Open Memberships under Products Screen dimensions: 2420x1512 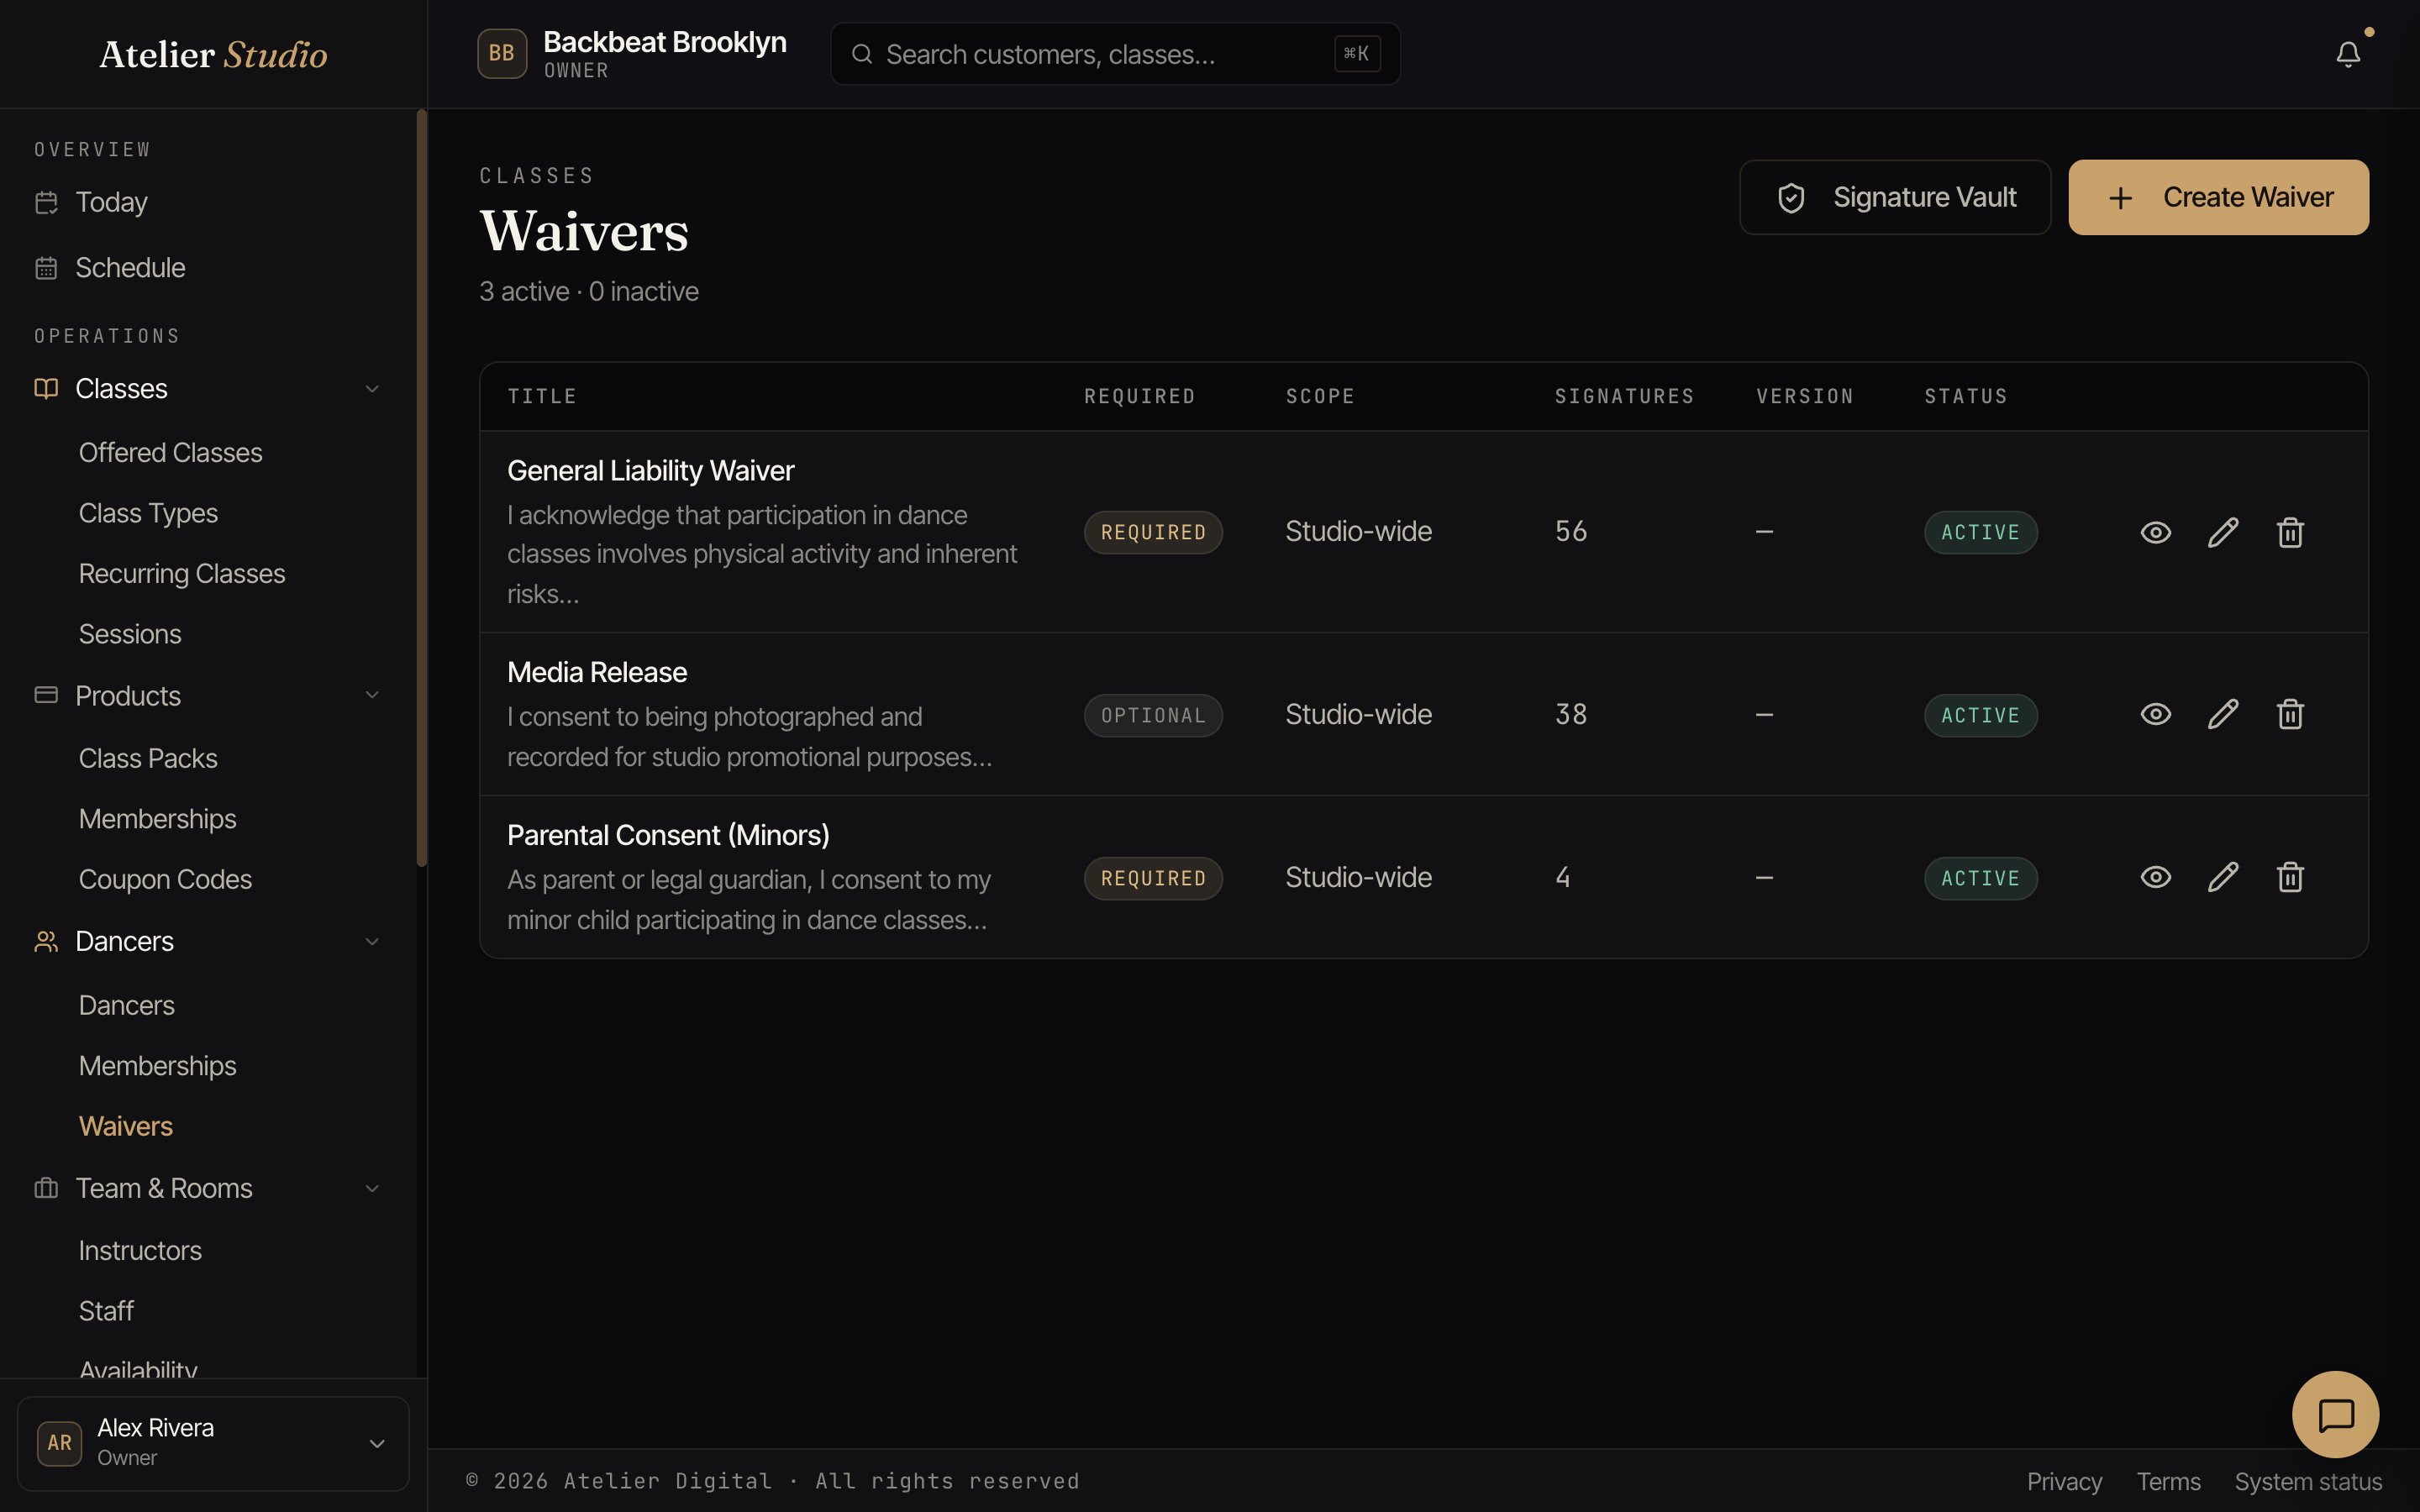pyautogui.click(x=158, y=819)
